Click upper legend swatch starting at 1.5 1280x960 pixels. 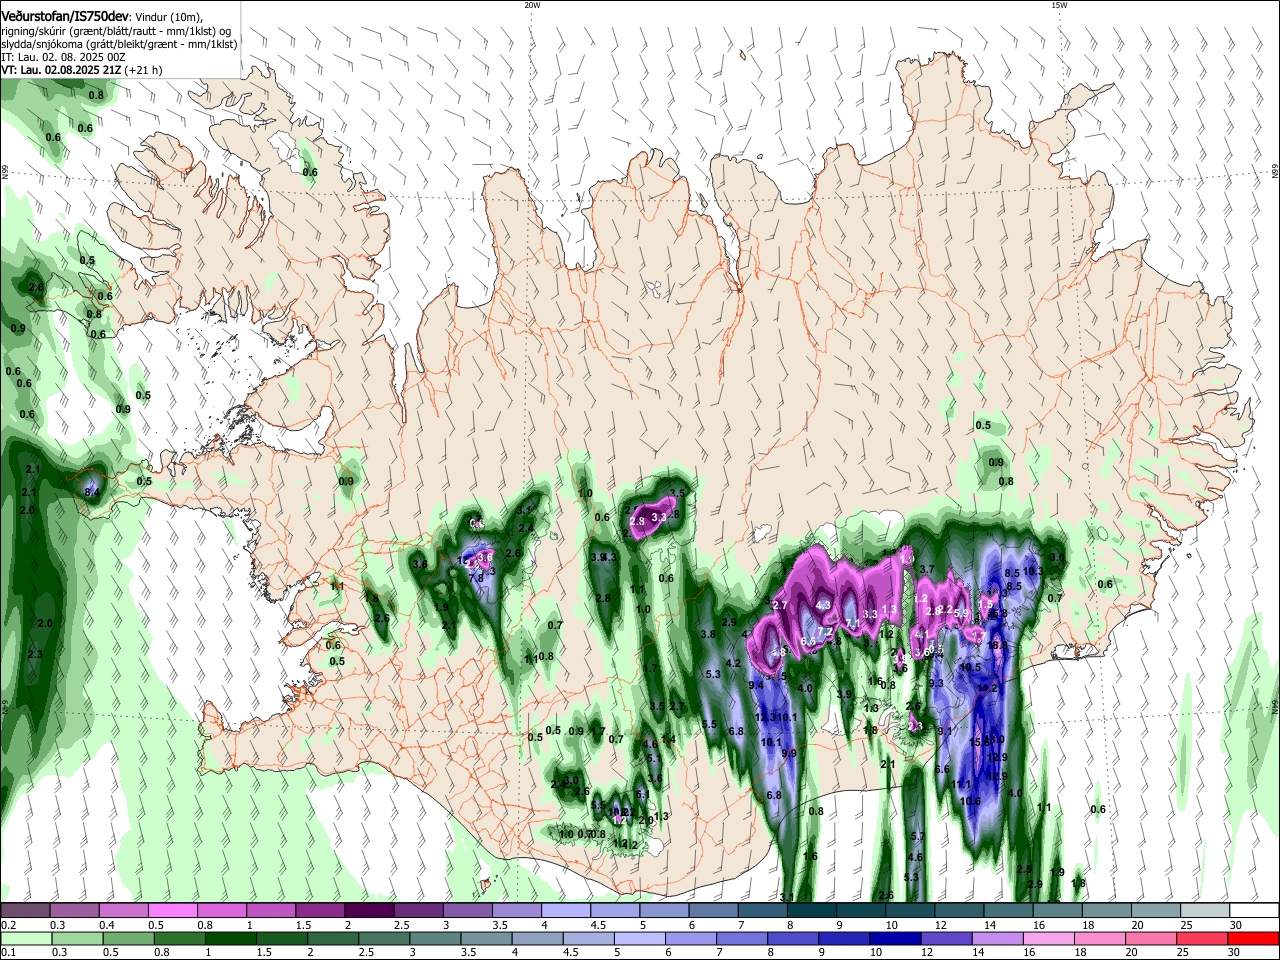click(x=319, y=911)
